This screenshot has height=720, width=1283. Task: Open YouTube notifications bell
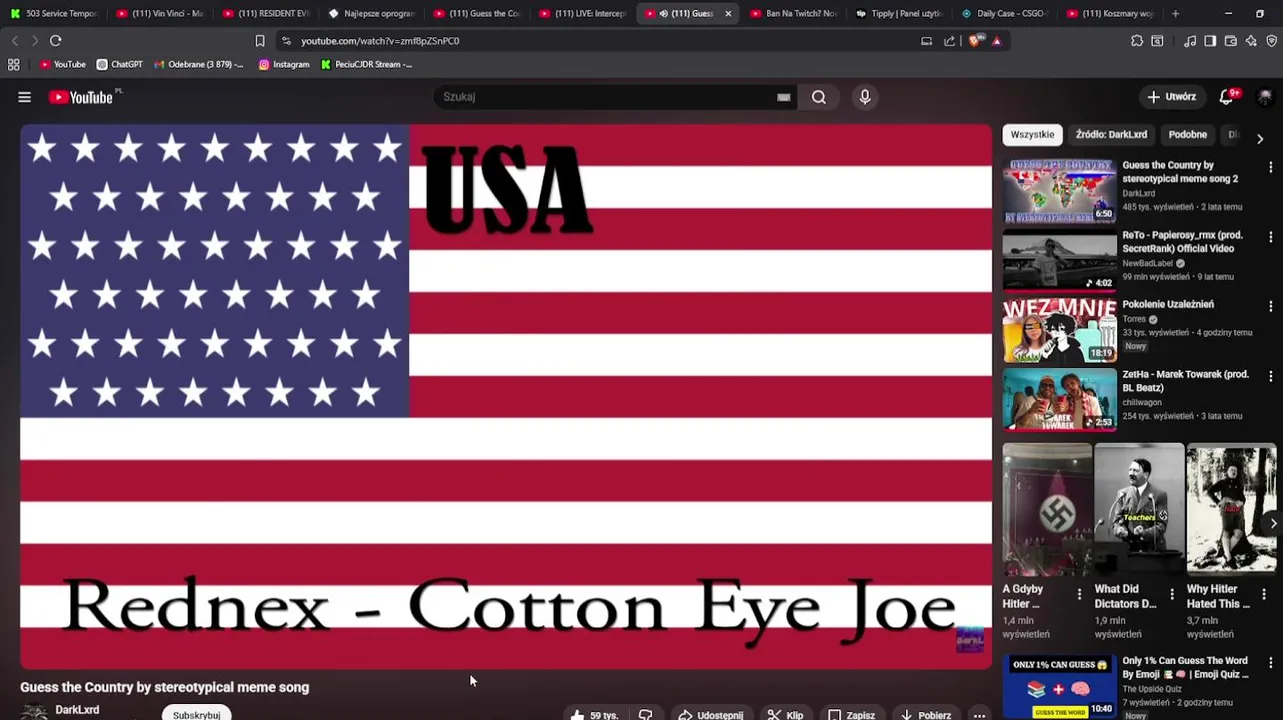tap(1227, 97)
